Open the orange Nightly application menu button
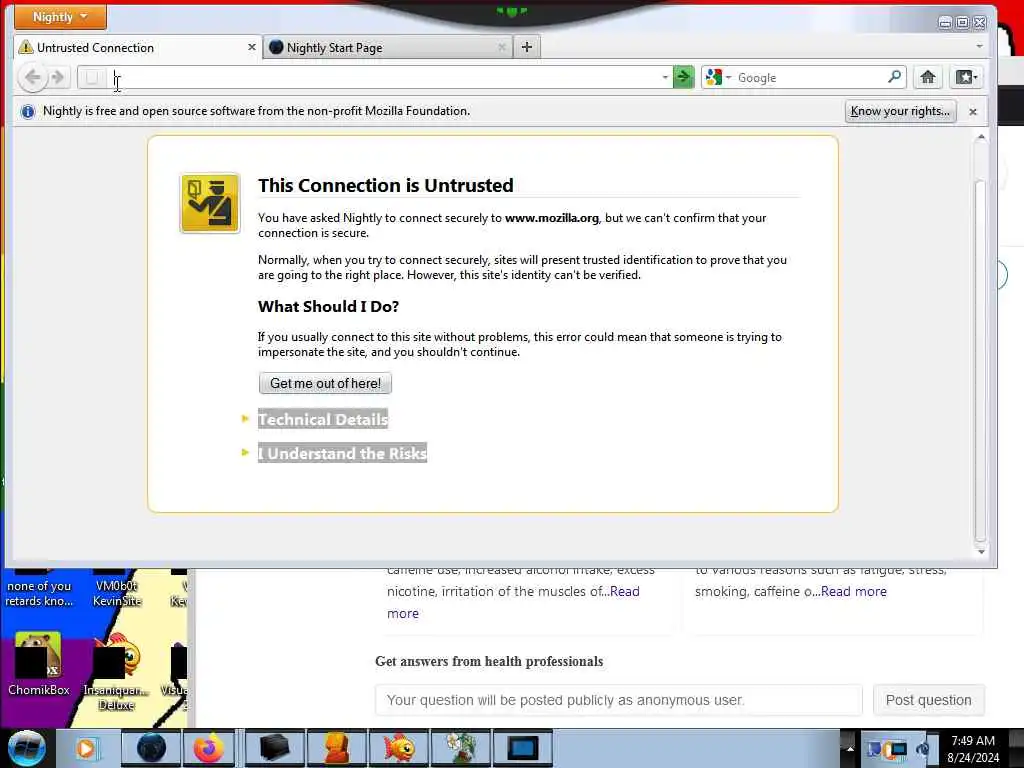The image size is (1024, 768). tap(60, 17)
